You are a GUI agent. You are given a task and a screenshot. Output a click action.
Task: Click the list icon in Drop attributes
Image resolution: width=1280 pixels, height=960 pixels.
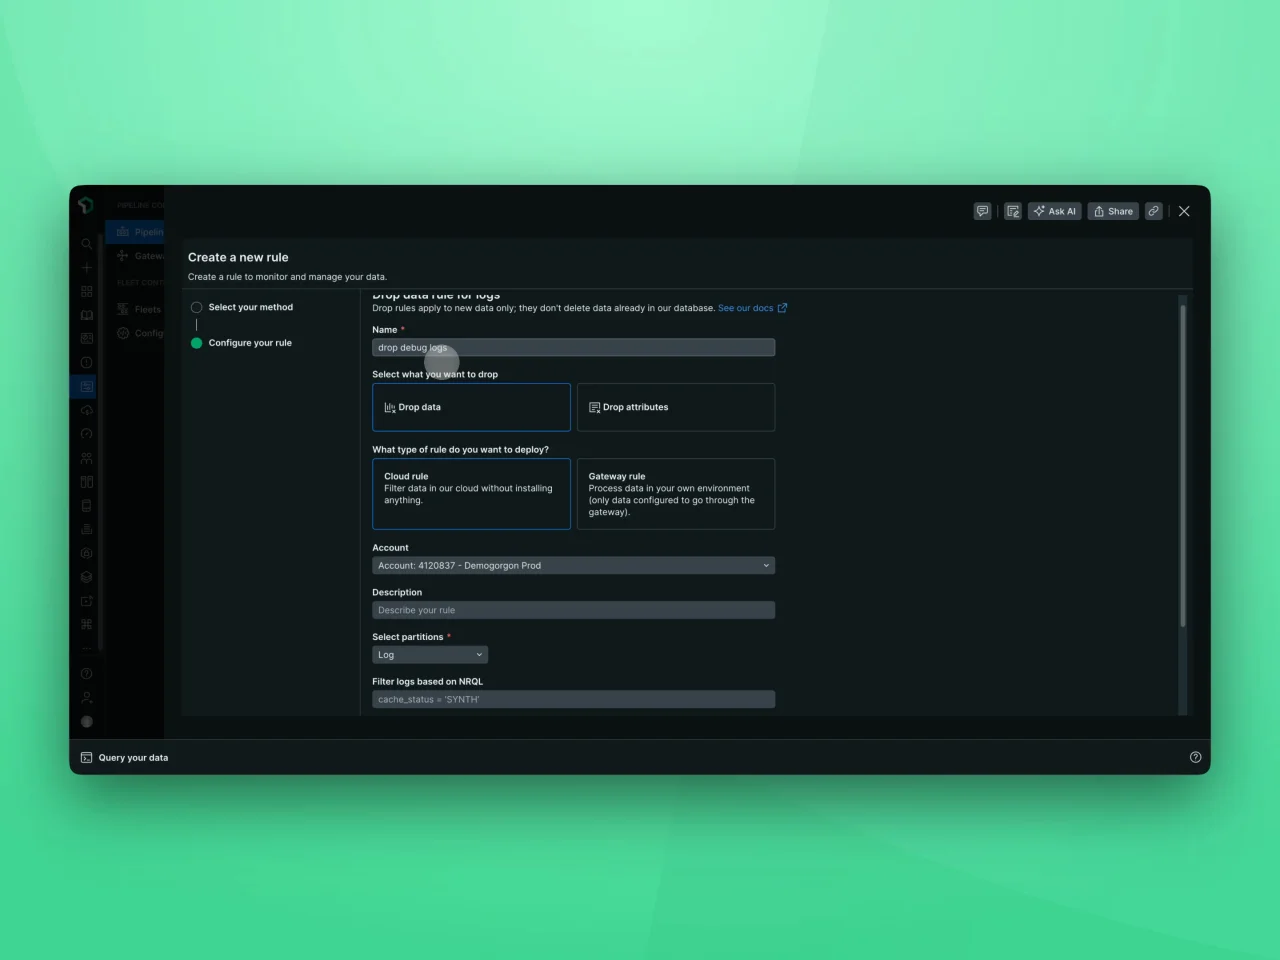pos(594,407)
